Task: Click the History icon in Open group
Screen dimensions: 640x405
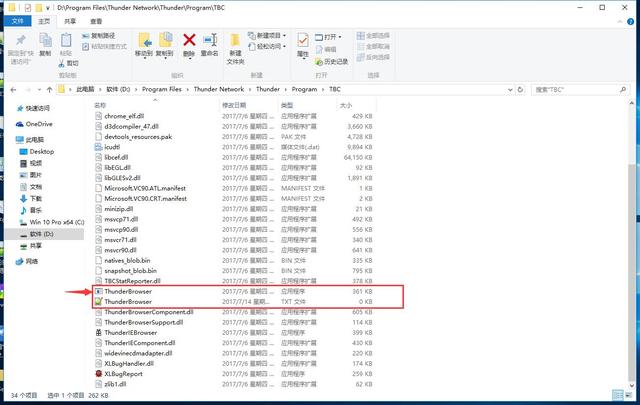Action: 331,62
